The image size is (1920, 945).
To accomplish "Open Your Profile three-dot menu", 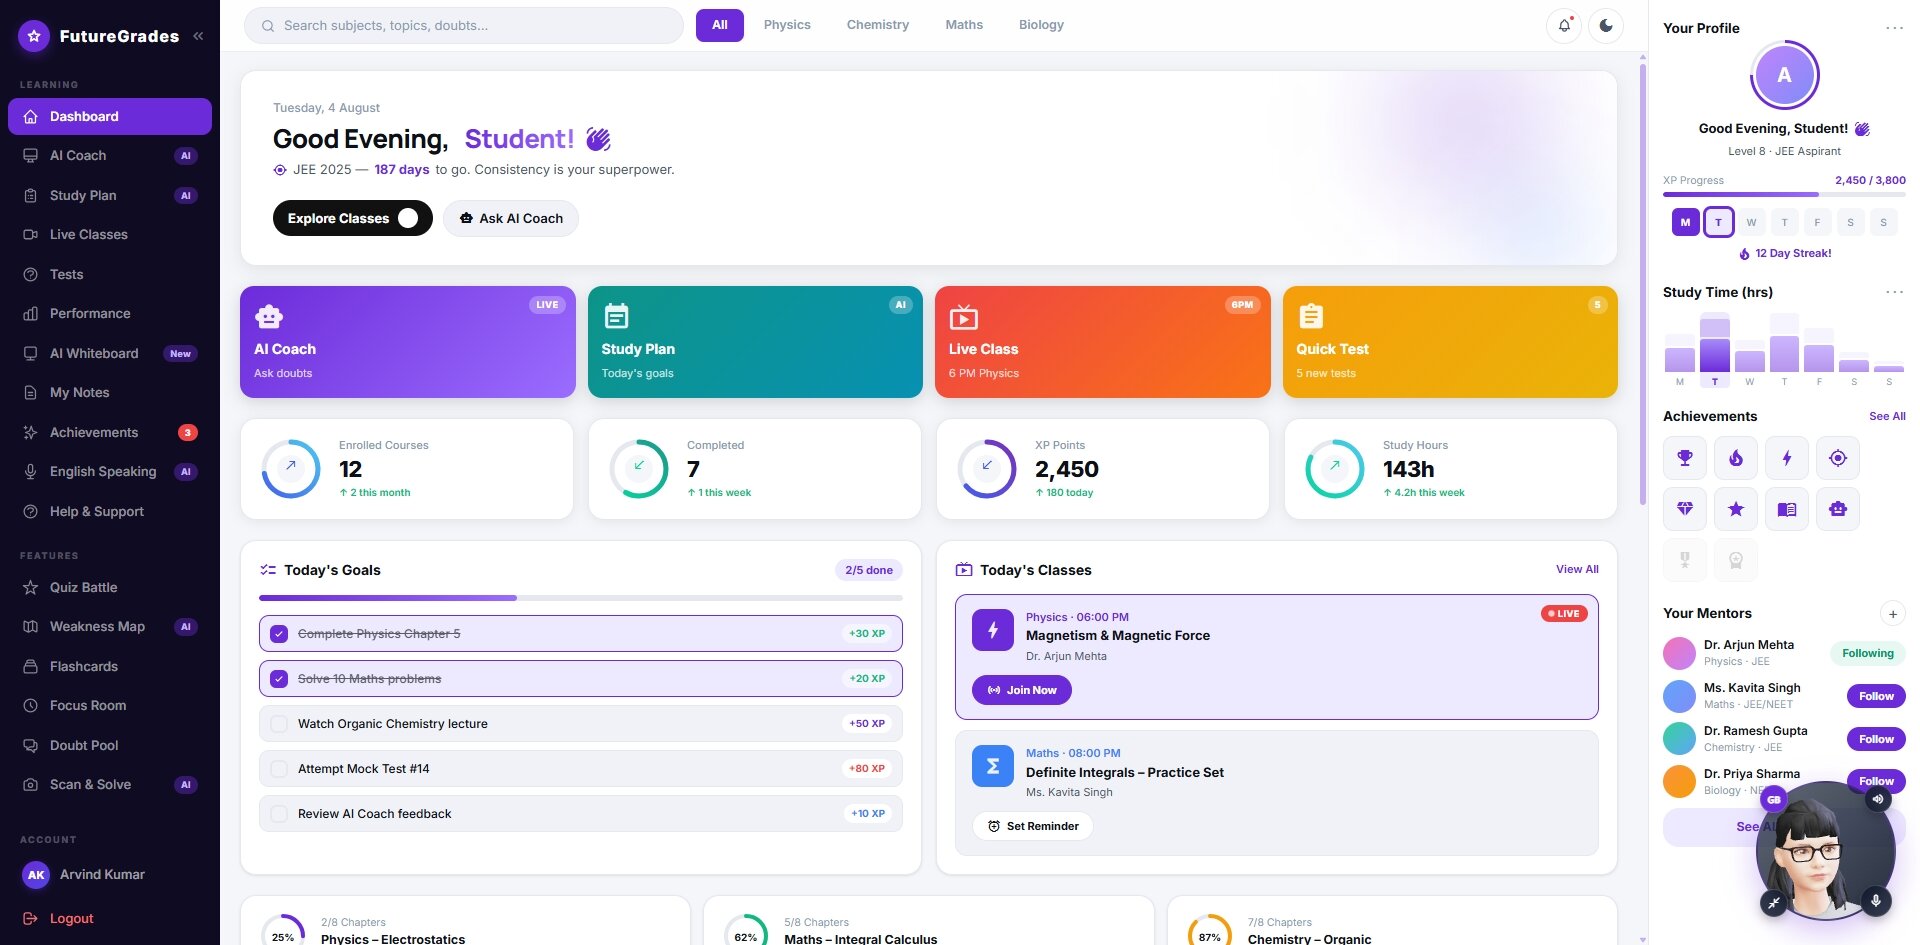I will 1894,28.
